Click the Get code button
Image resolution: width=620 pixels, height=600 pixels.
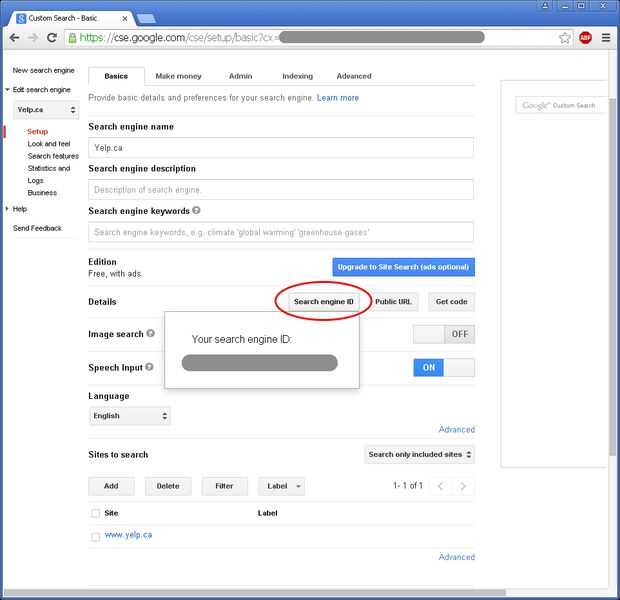click(452, 302)
